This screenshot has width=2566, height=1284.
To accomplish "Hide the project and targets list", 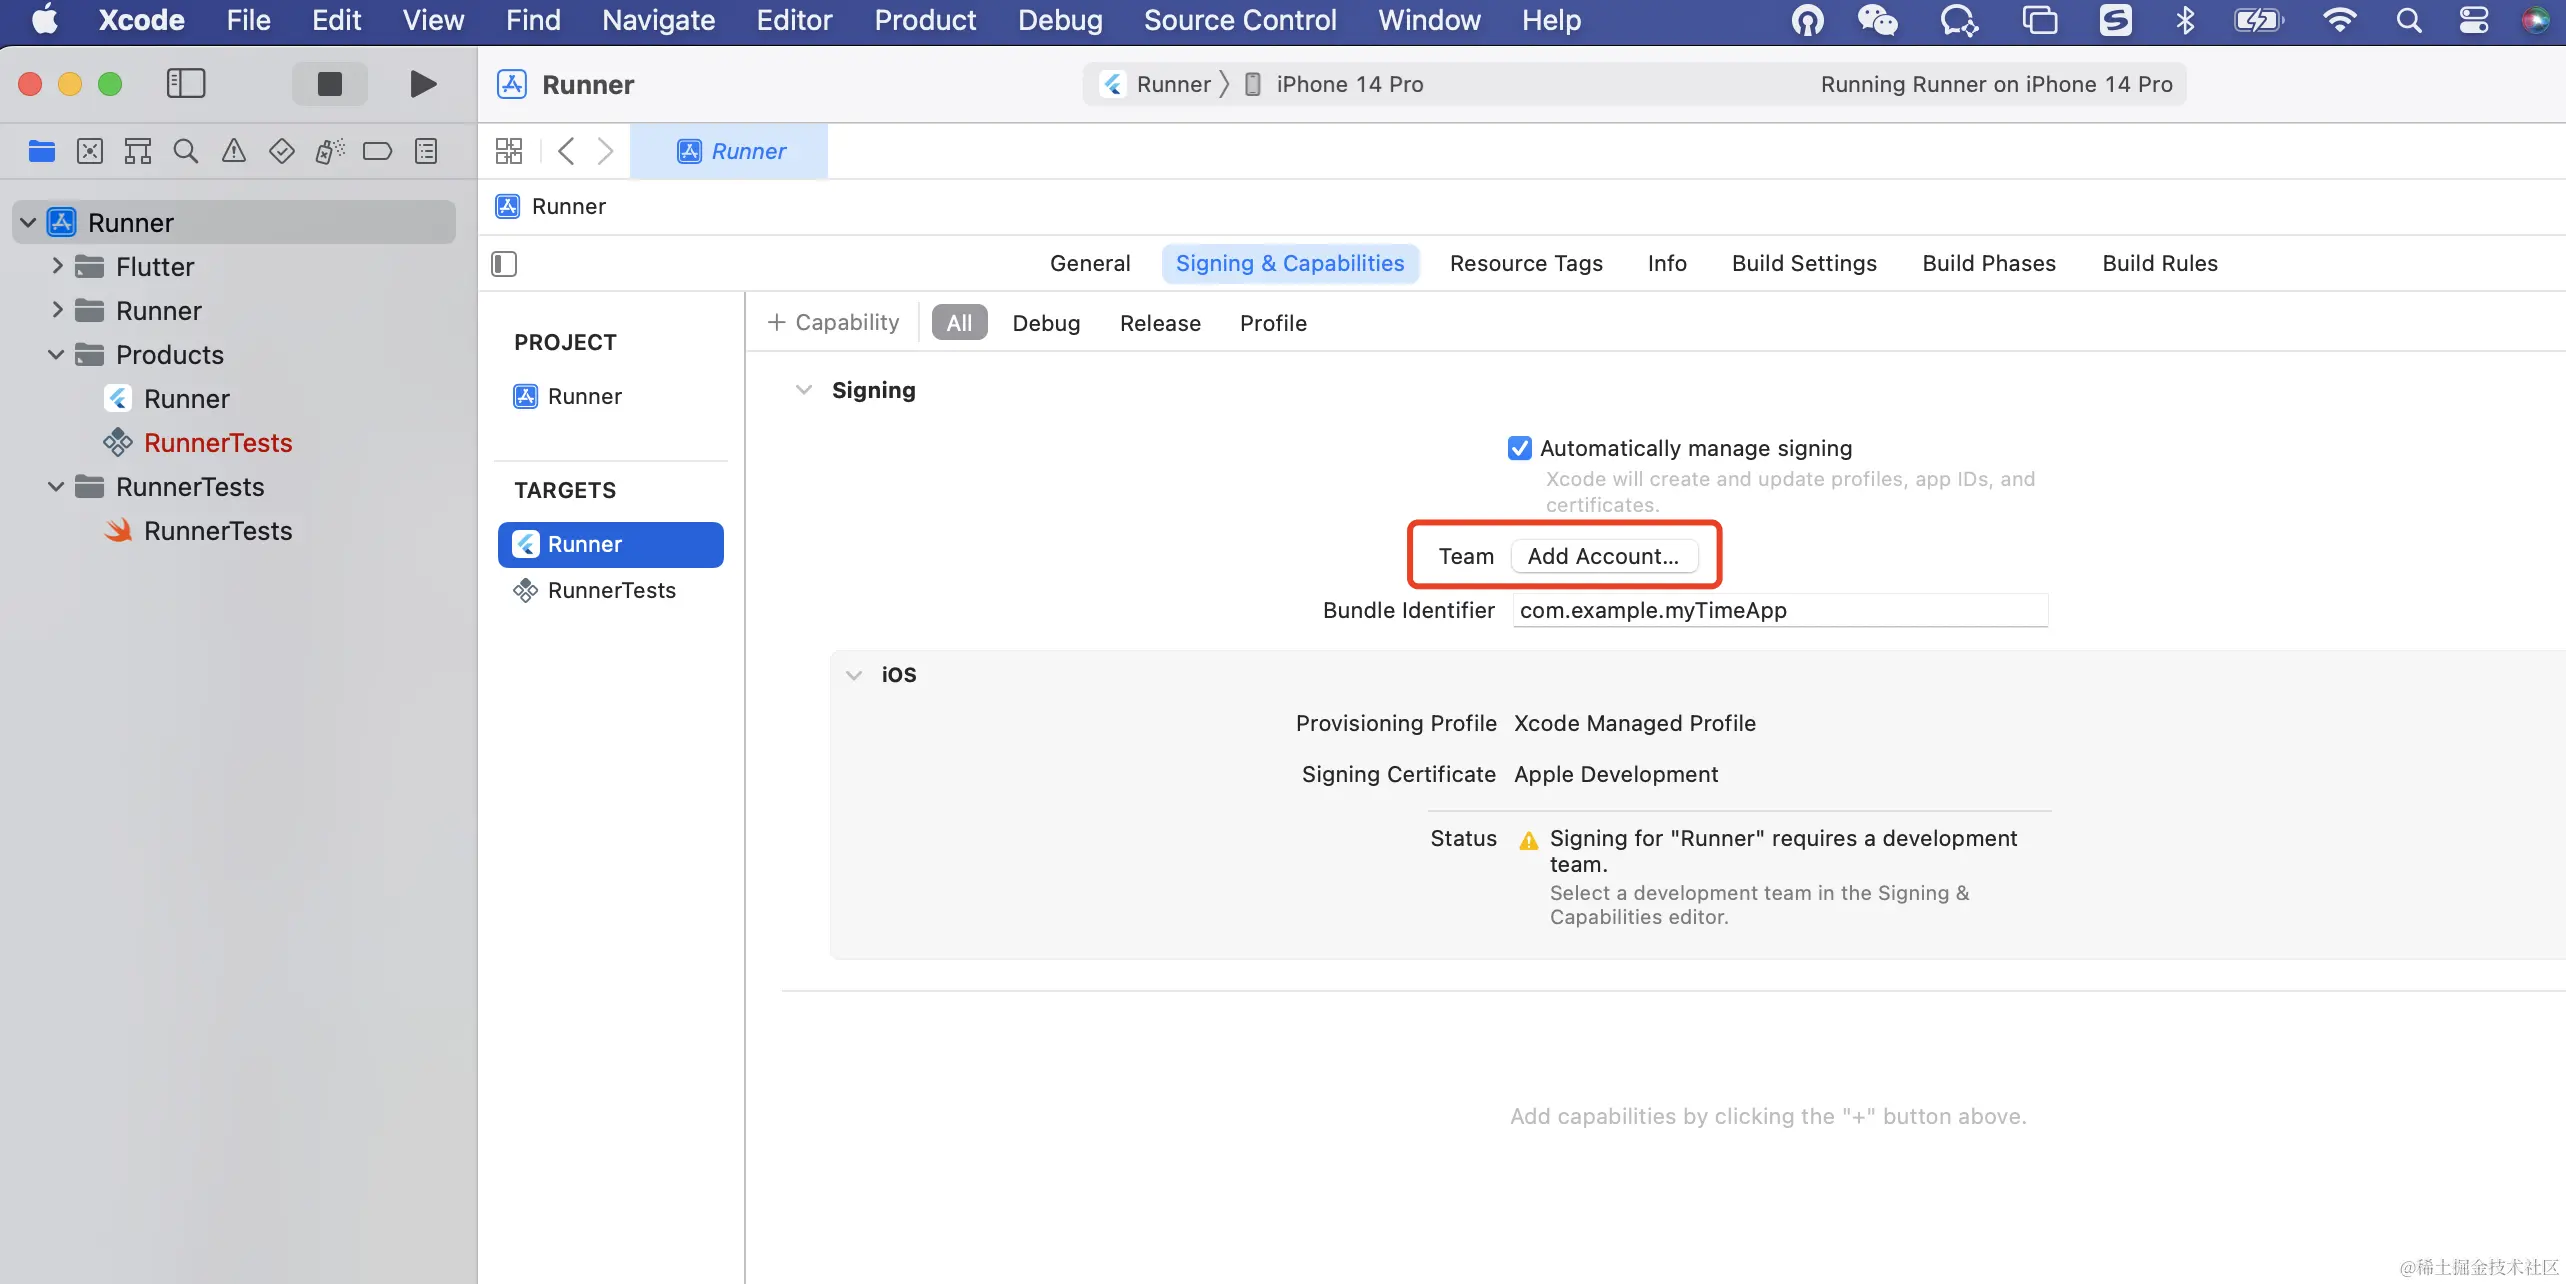I will click(504, 264).
